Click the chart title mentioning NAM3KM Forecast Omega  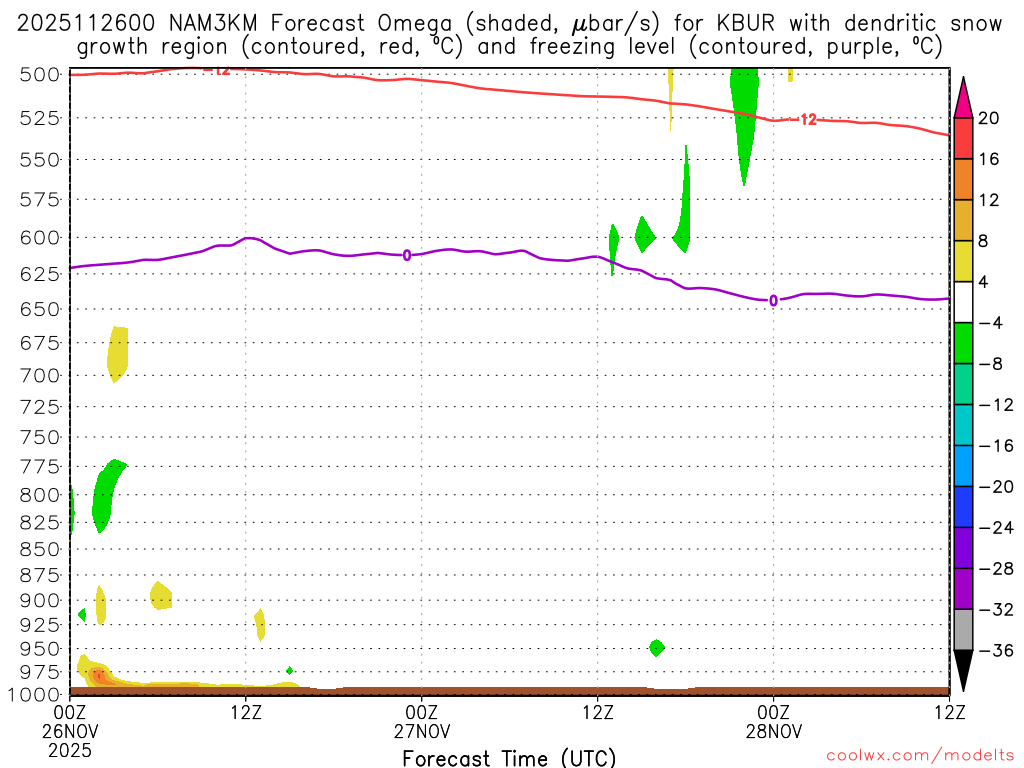509,35
